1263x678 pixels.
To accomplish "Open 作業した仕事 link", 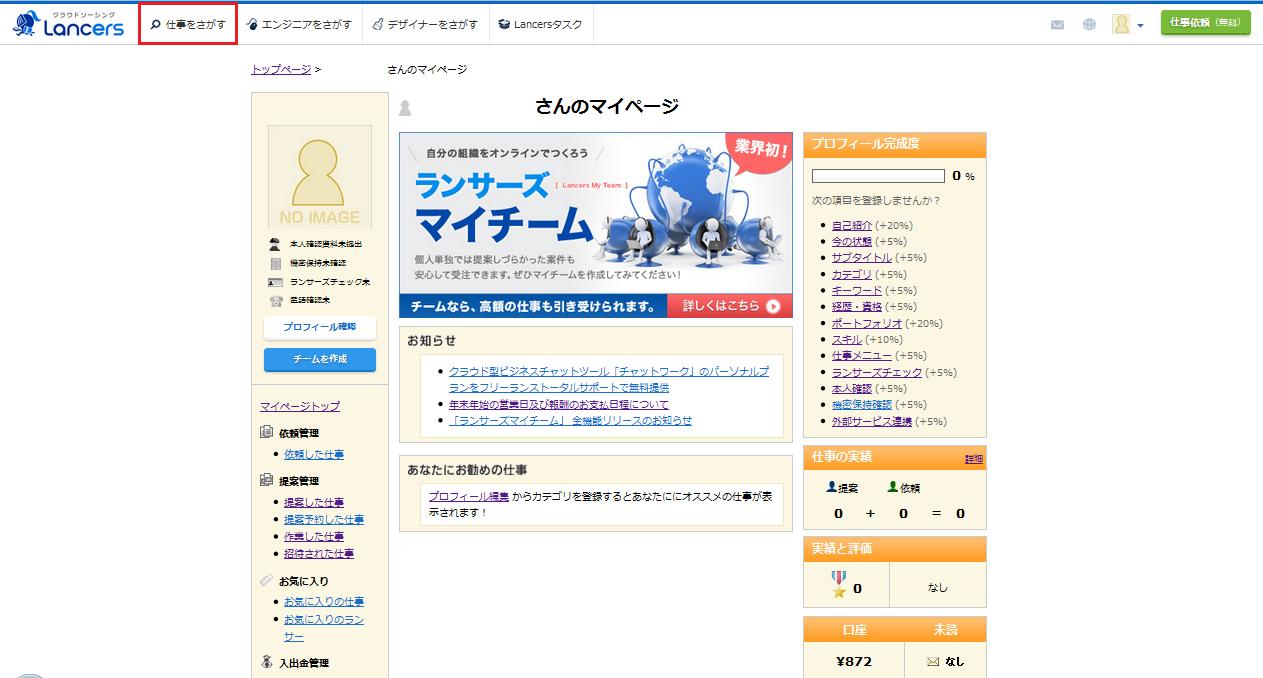I will tap(314, 536).
